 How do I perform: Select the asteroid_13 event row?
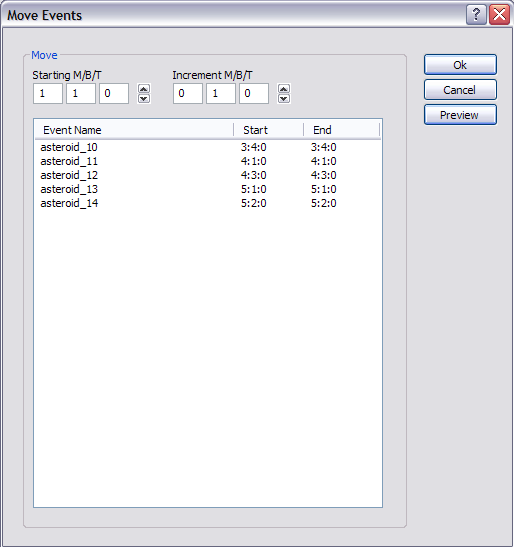tap(207, 189)
